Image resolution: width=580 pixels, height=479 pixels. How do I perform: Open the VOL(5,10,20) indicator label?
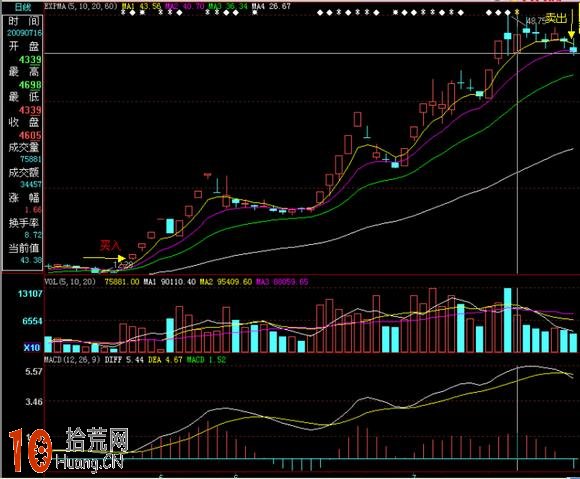click(x=70, y=282)
